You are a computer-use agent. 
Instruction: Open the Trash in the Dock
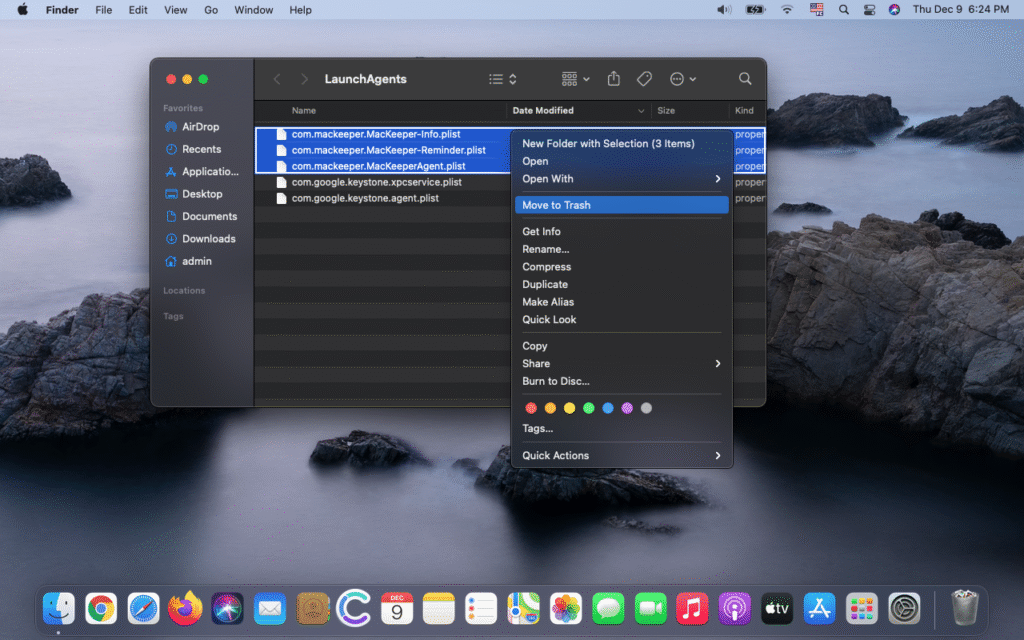click(x=964, y=607)
